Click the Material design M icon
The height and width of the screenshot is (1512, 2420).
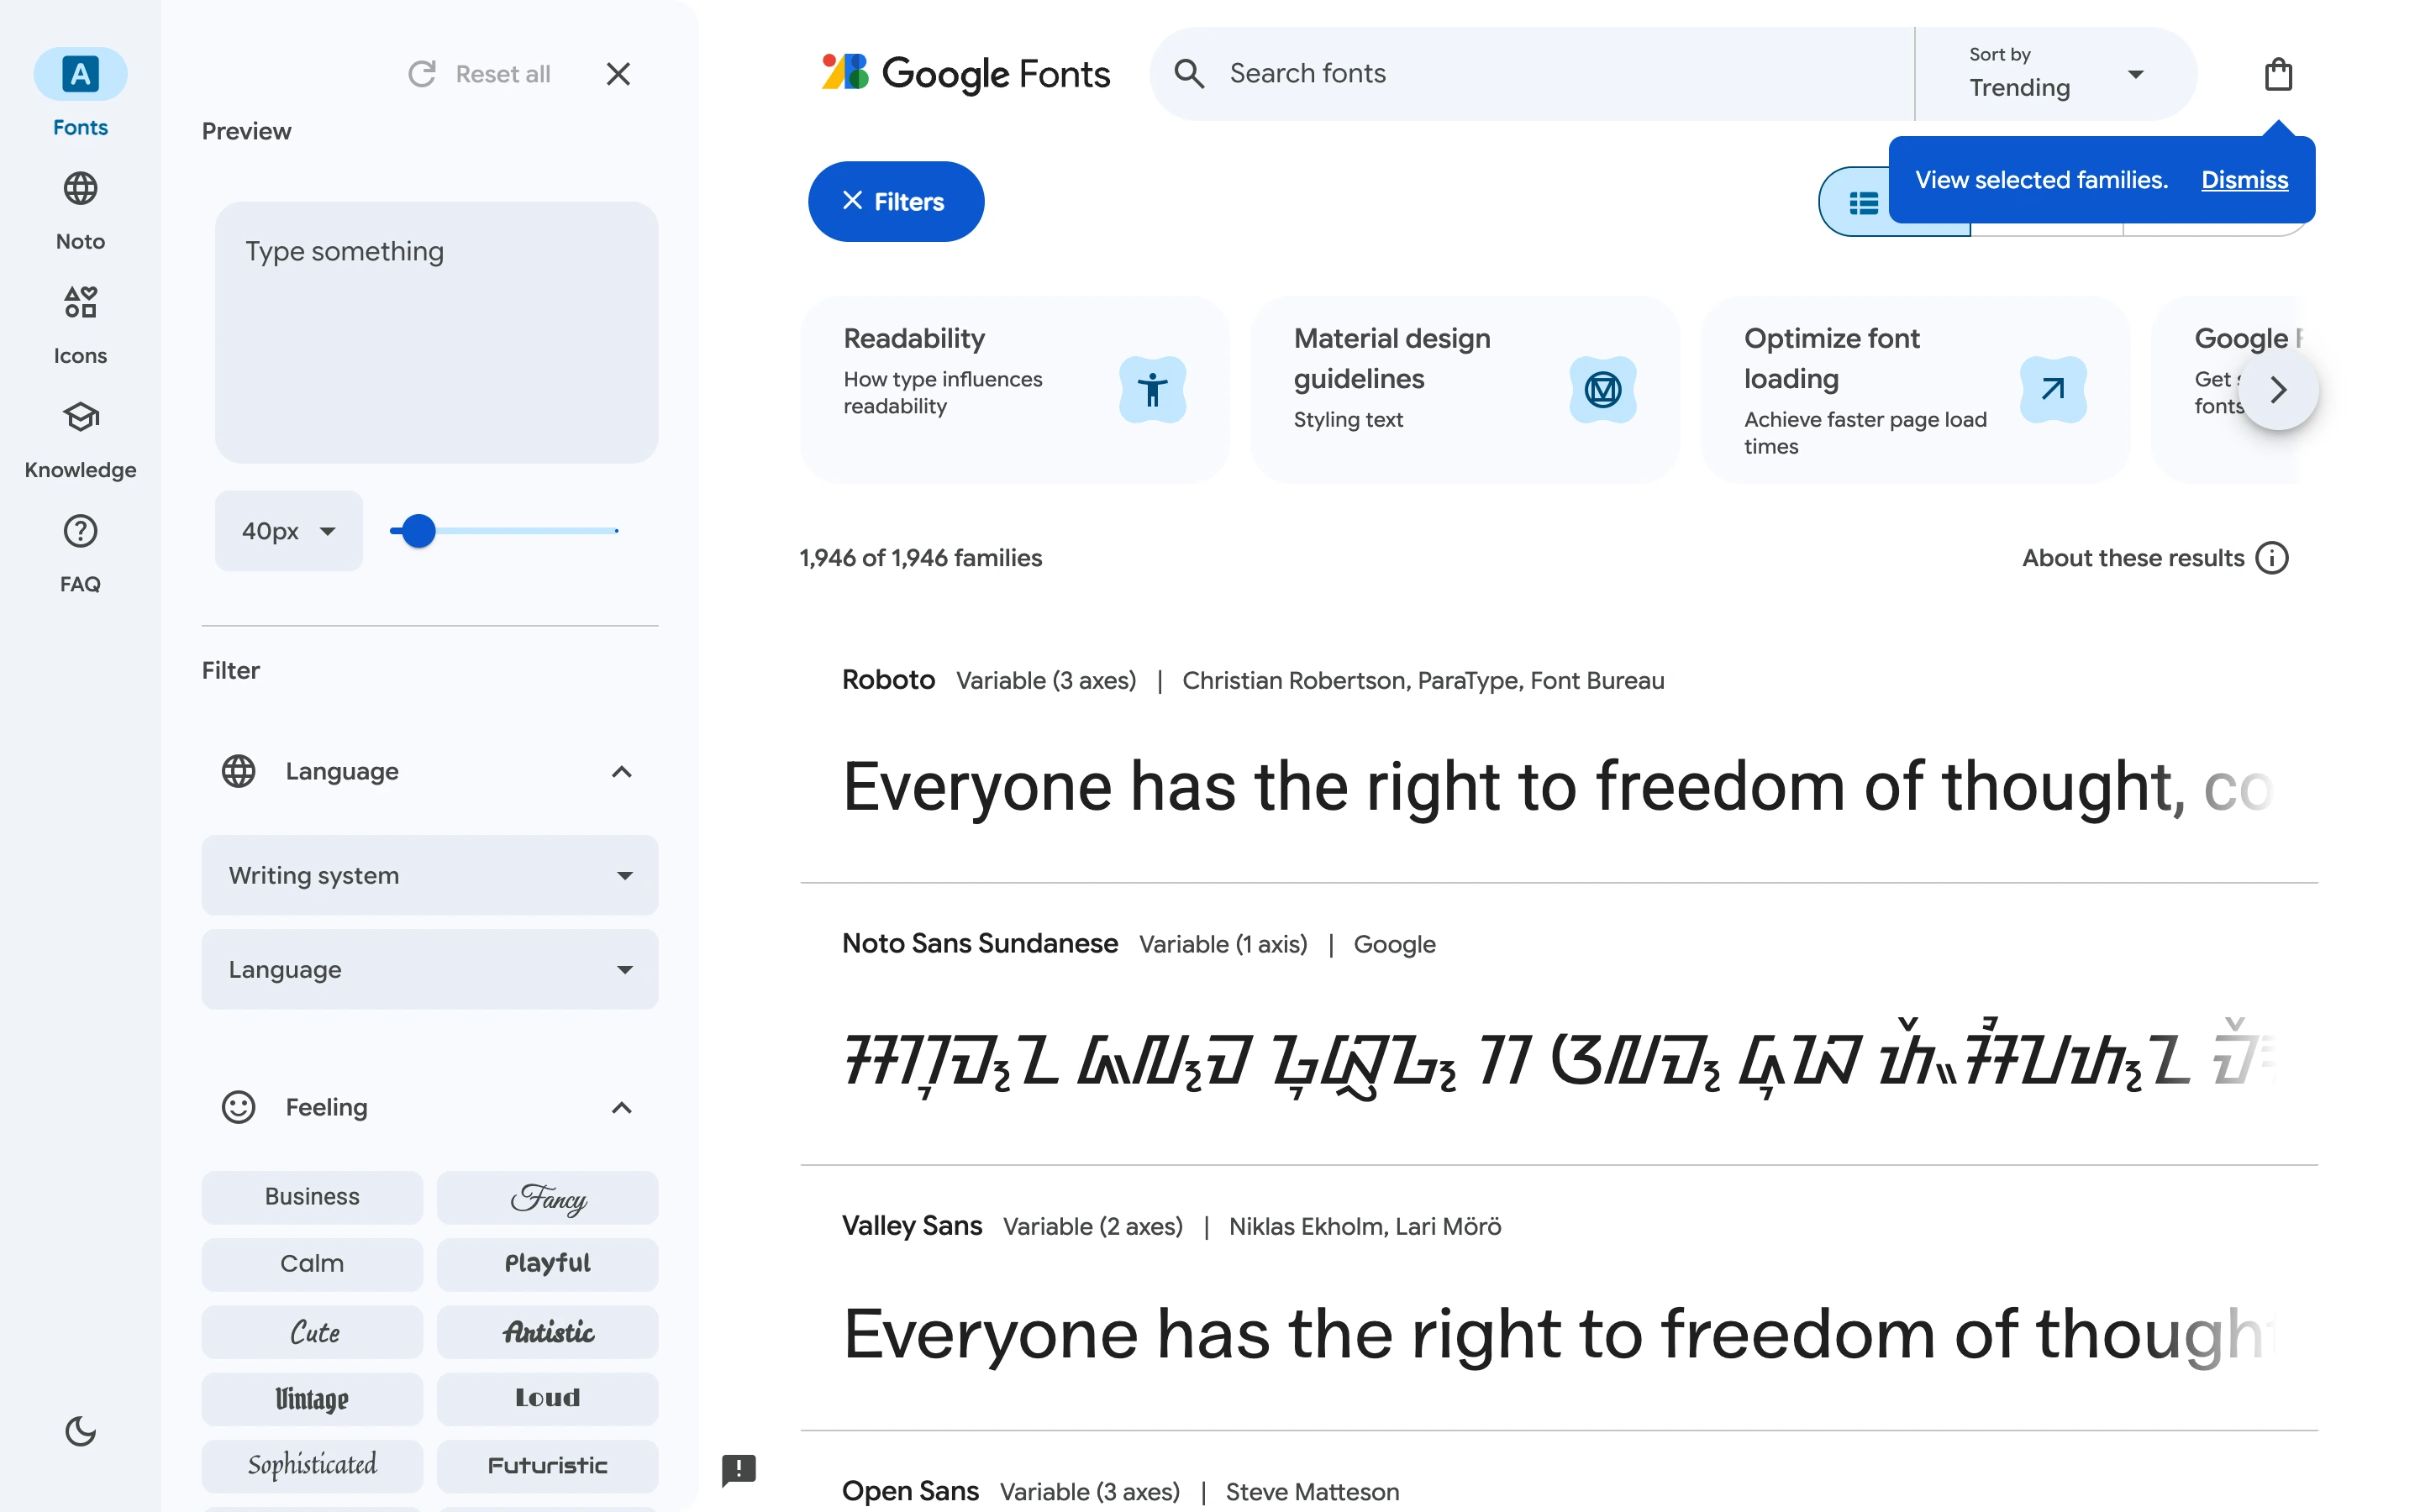tap(1602, 389)
